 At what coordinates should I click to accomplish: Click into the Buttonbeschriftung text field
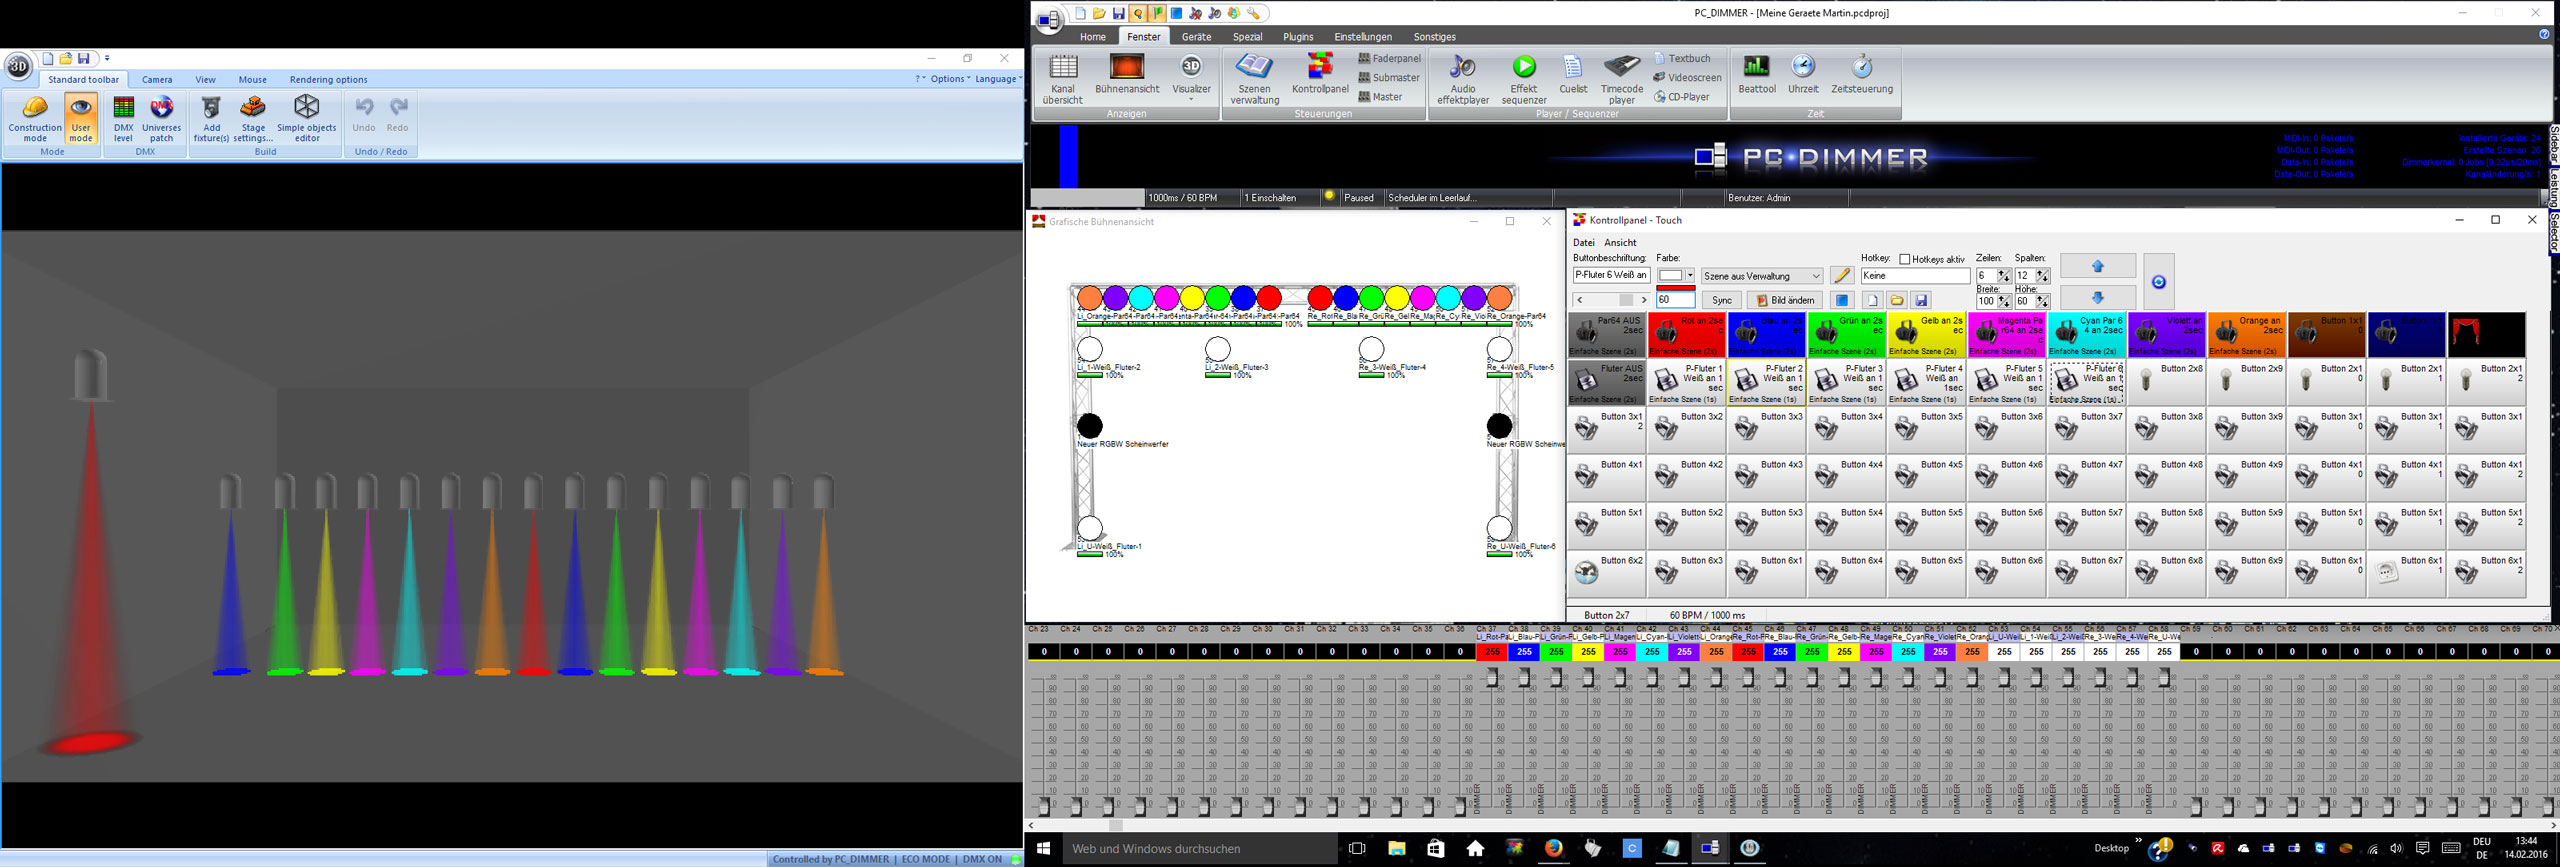1611,276
